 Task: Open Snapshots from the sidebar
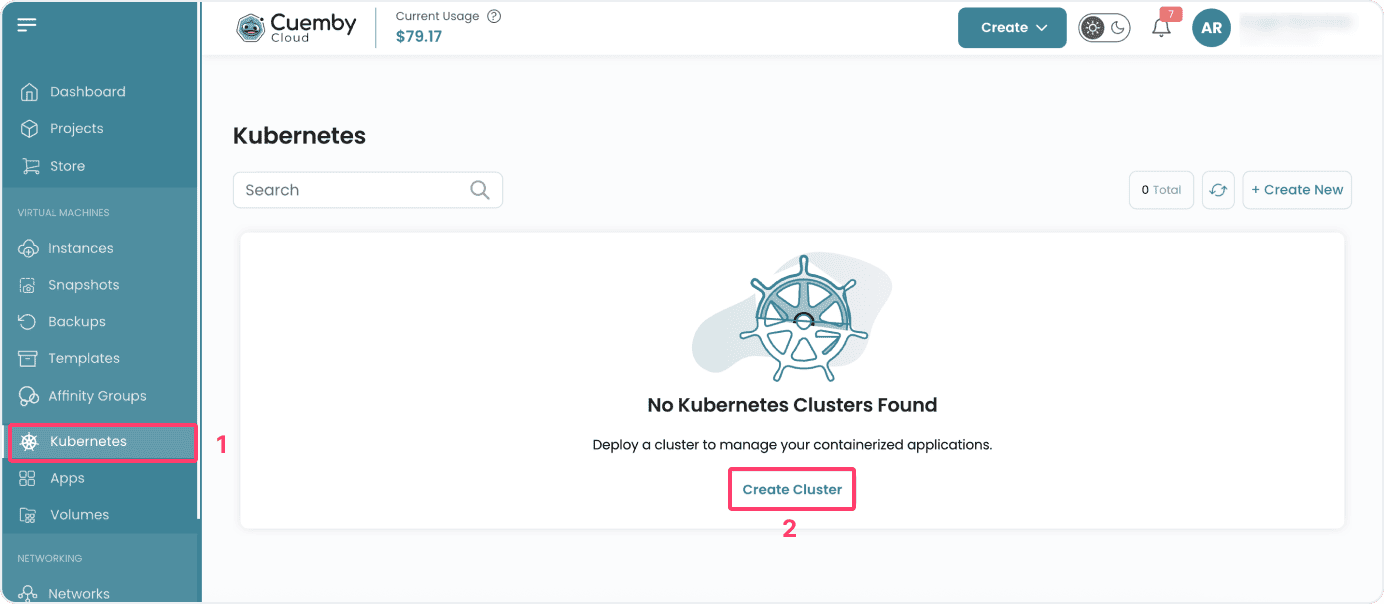tap(29, 284)
